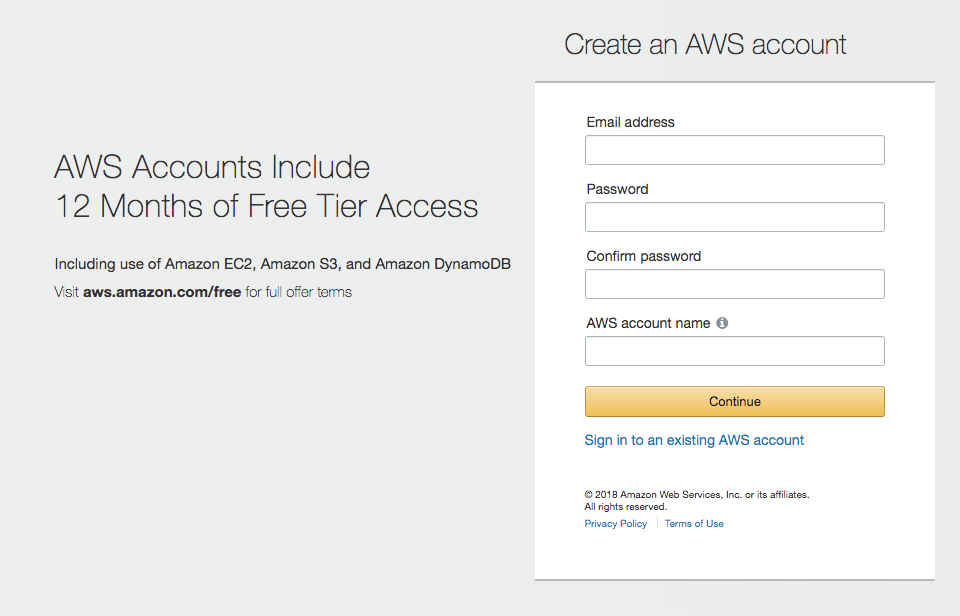Click the AWS account name input field

[734, 351]
